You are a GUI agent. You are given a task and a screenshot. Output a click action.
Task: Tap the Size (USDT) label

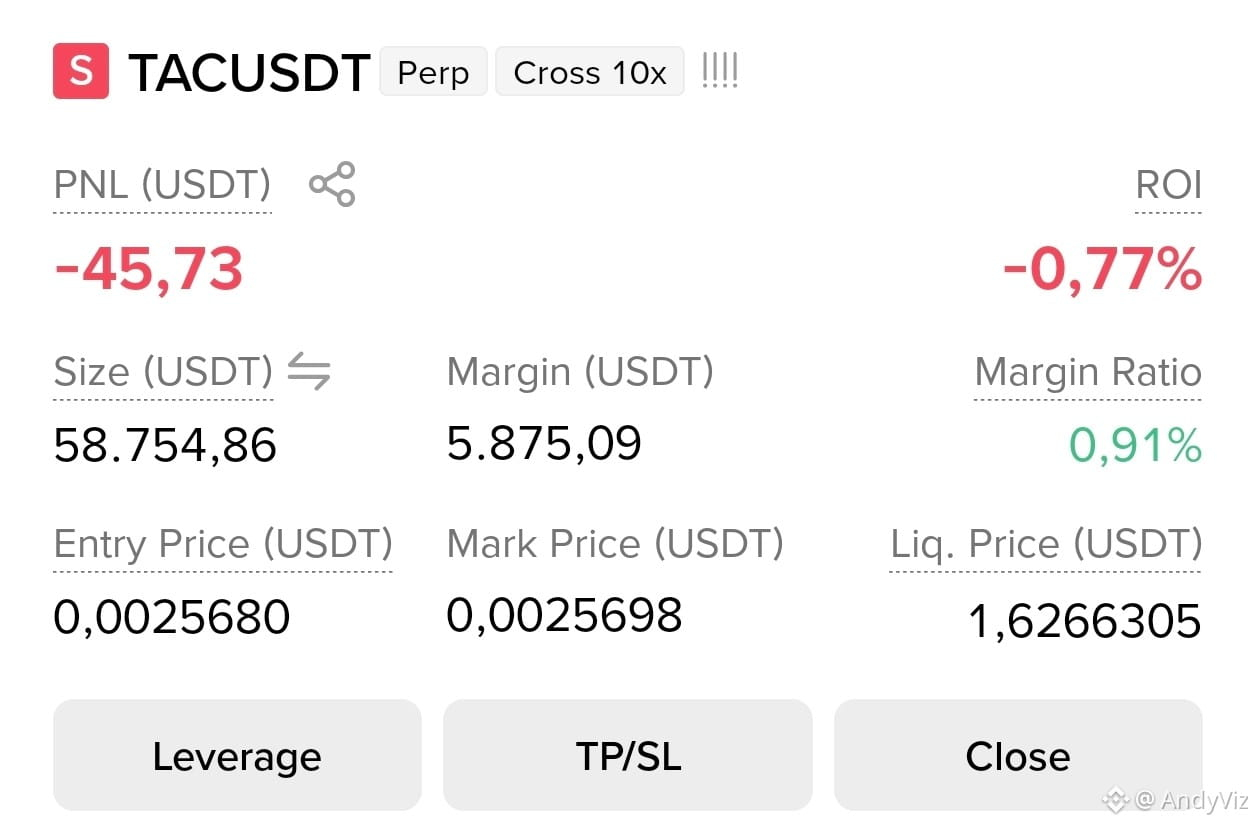(x=163, y=372)
